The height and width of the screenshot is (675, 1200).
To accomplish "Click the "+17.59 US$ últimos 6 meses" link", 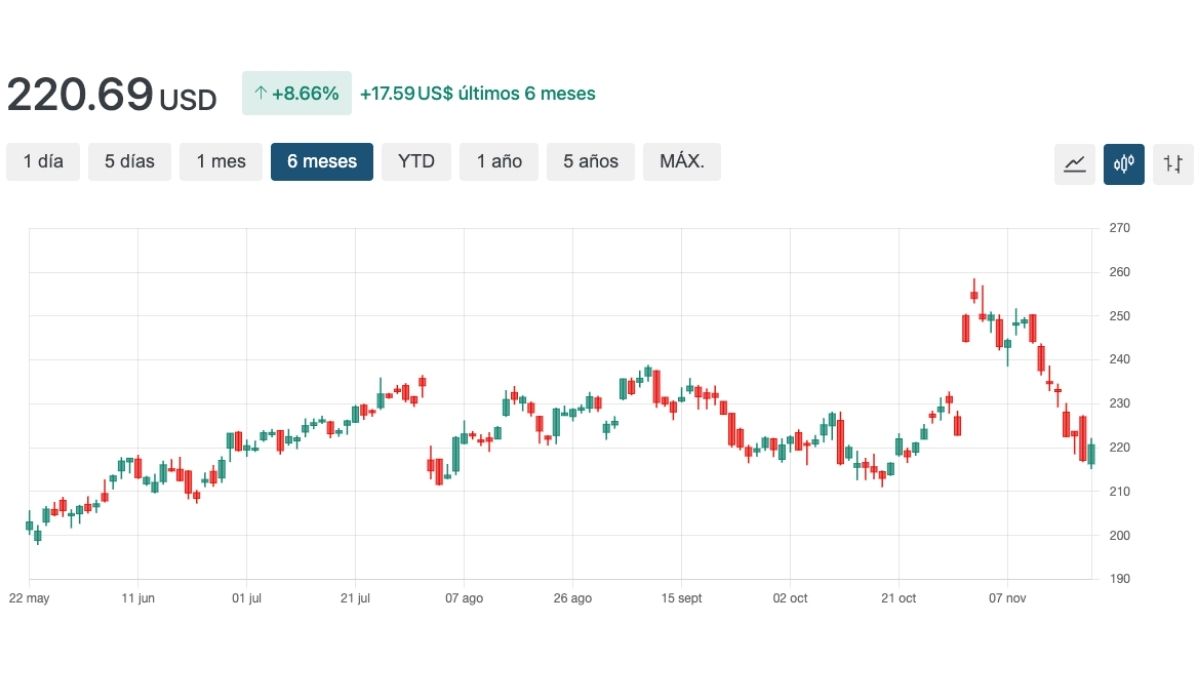I will tap(477, 93).
